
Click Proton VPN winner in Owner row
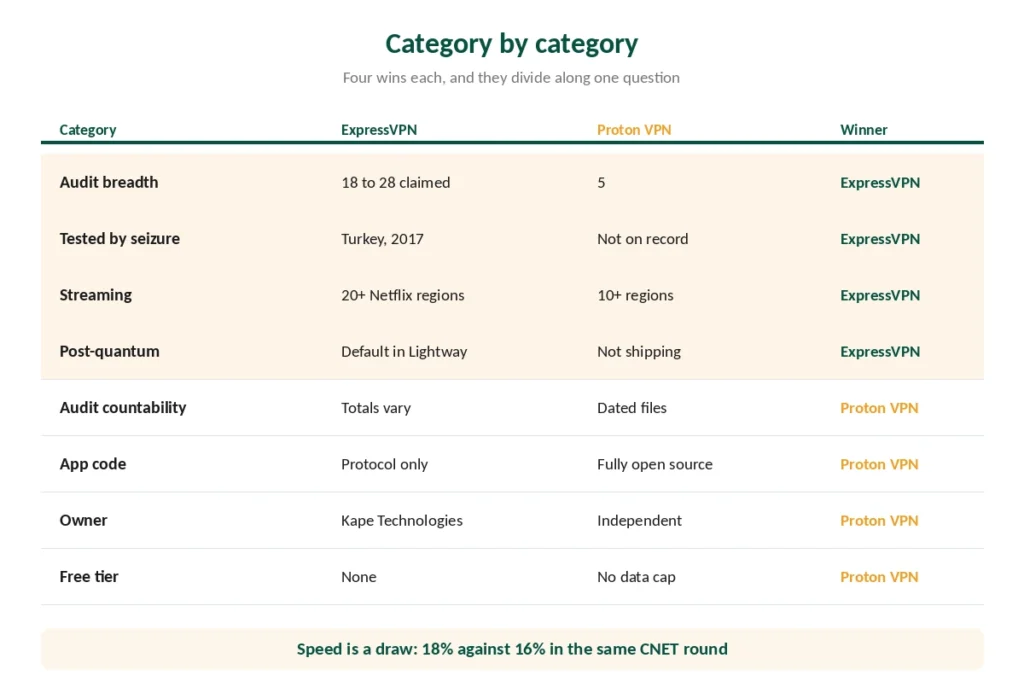(879, 521)
